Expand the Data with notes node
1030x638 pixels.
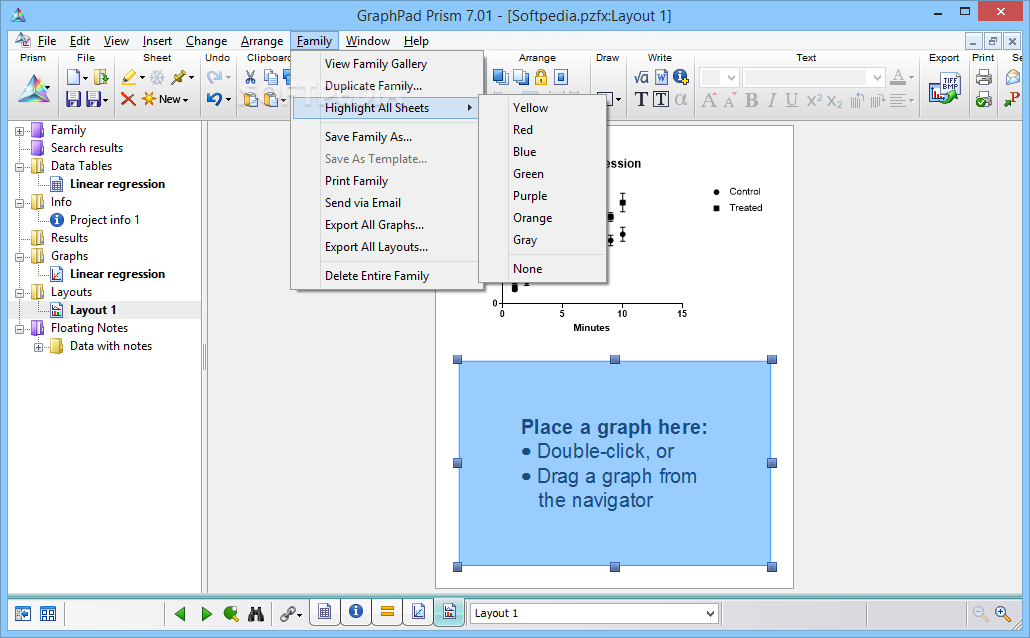coord(39,347)
